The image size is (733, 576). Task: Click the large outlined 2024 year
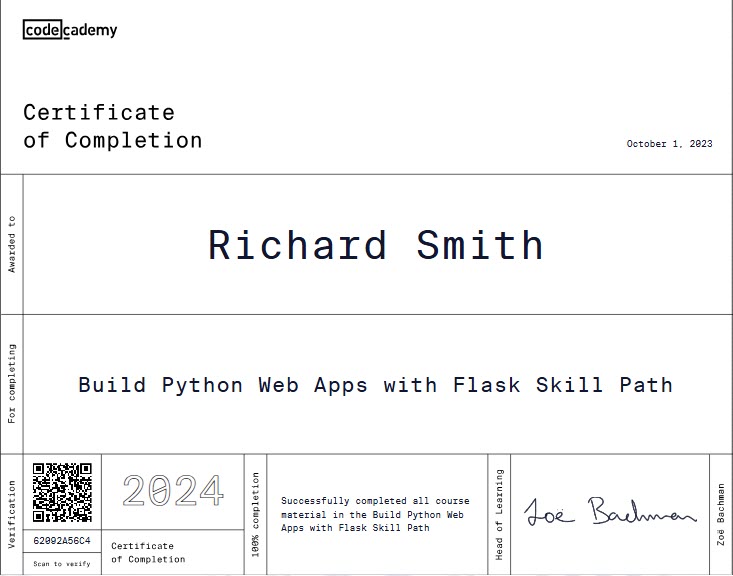tap(173, 490)
